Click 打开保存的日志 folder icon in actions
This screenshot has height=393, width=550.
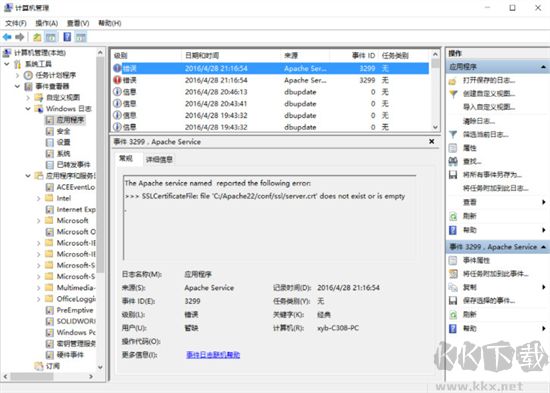pos(453,81)
